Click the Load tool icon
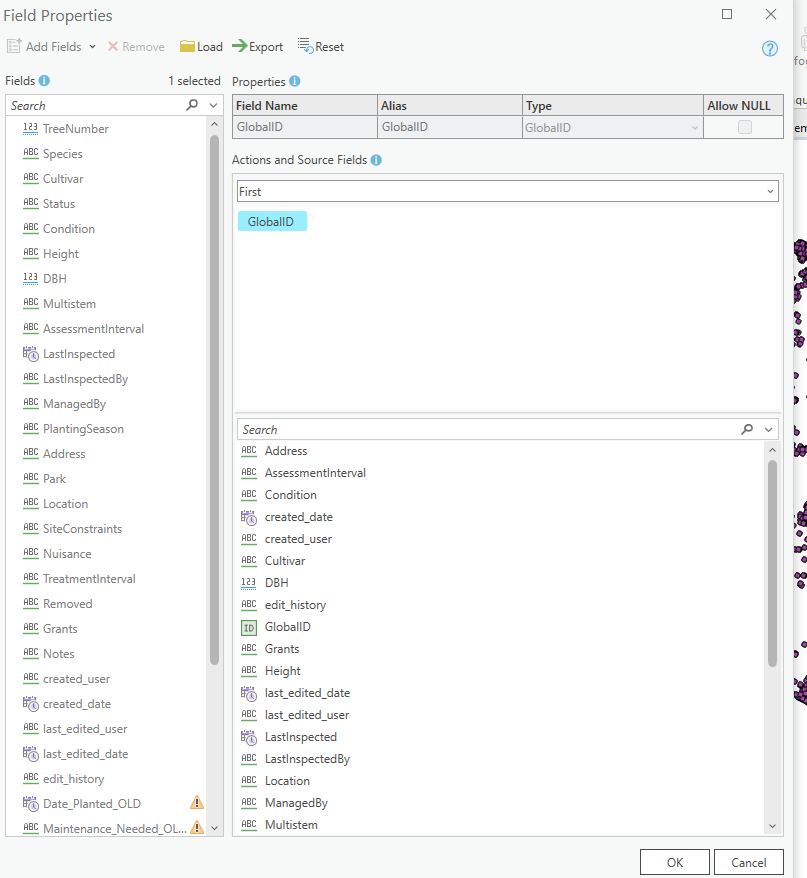Image resolution: width=807 pixels, height=878 pixels. click(186, 46)
